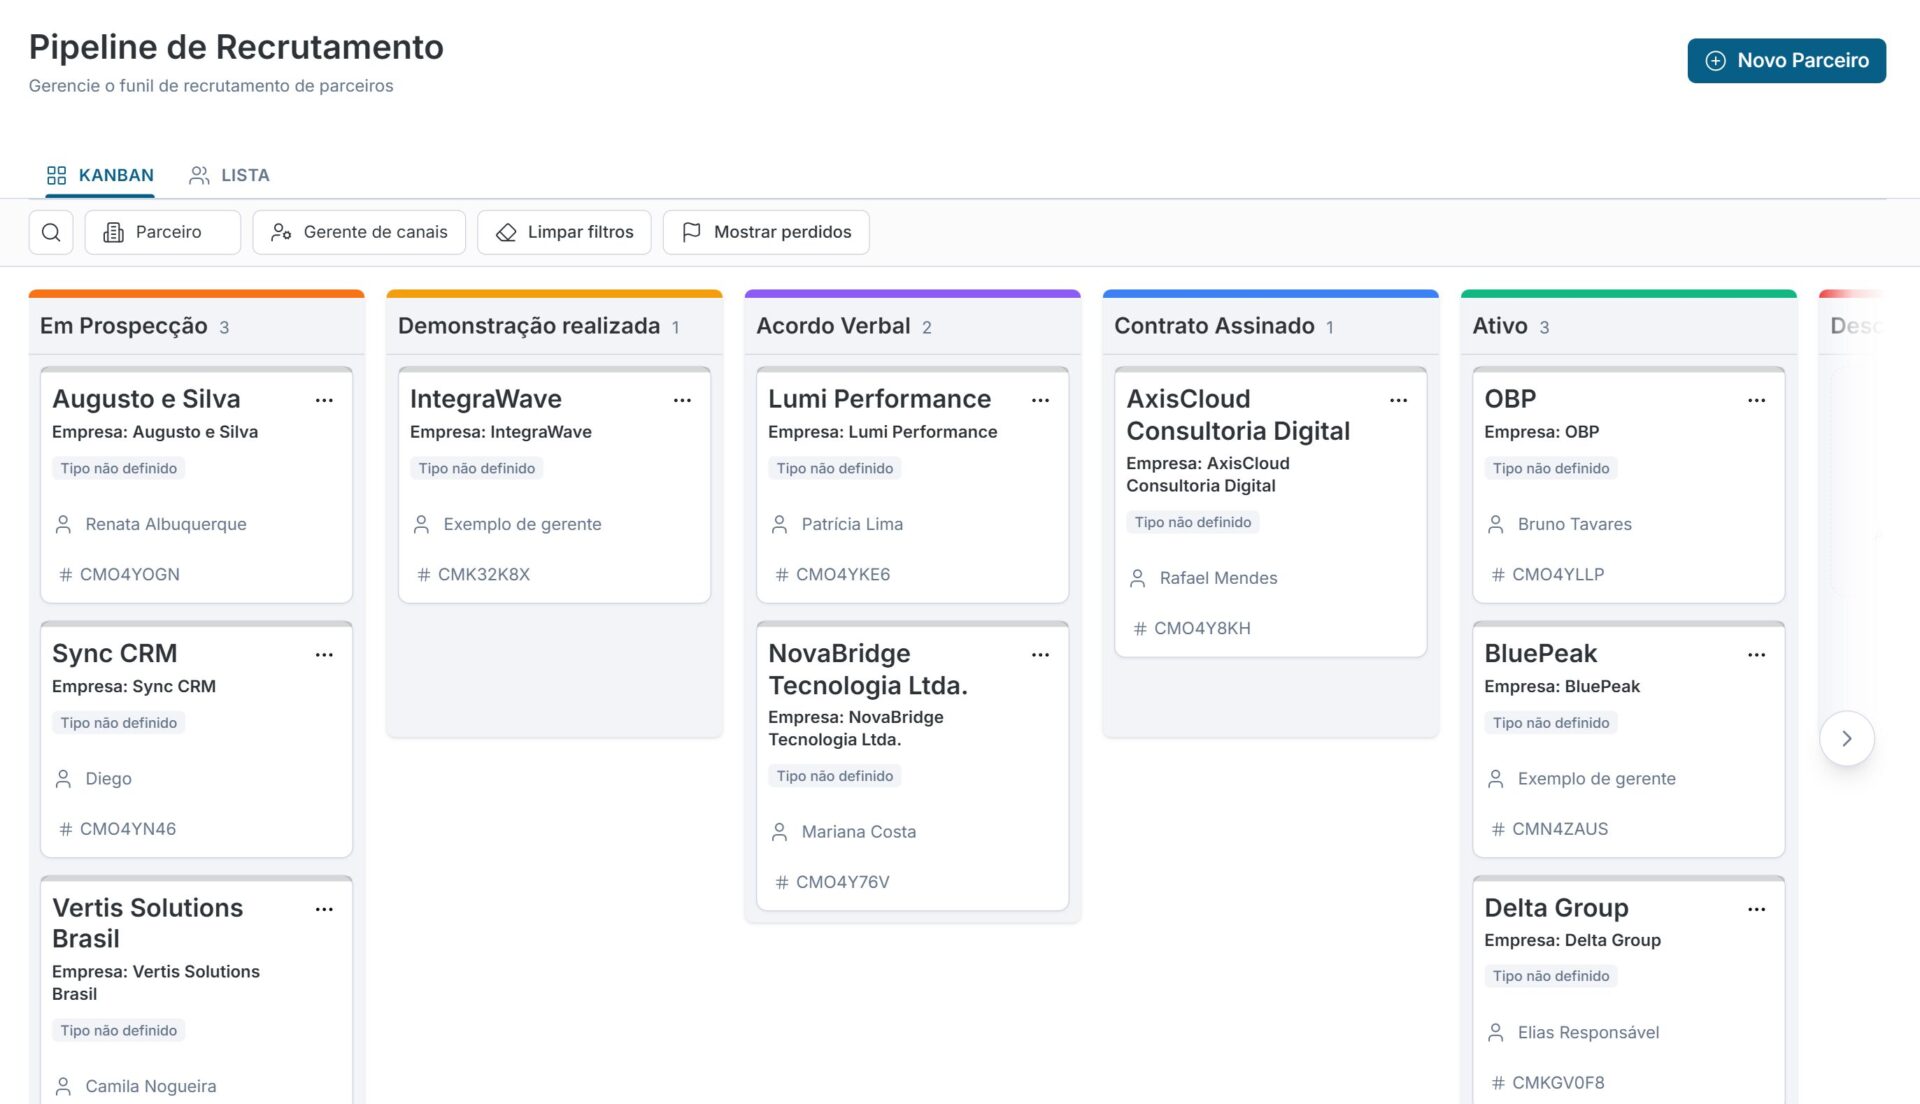Image resolution: width=1920 pixels, height=1104 pixels.
Task: Click the code CMO4YOGN
Action: (130, 574)
